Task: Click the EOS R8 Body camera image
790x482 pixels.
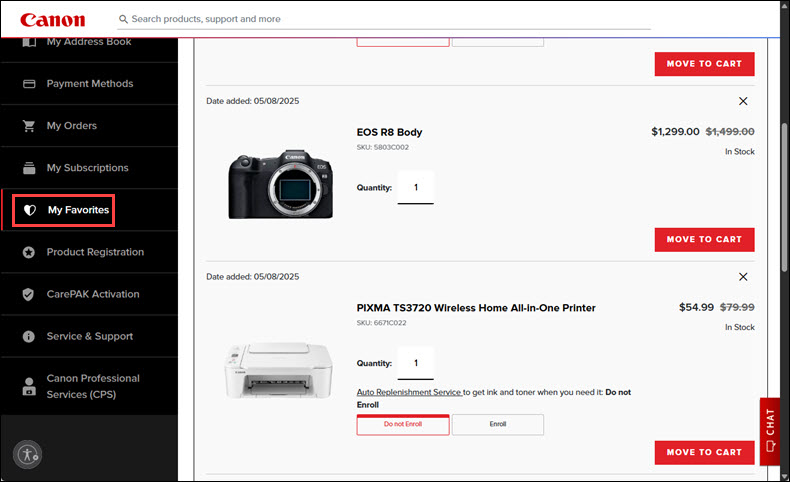Action: (280, 184)
